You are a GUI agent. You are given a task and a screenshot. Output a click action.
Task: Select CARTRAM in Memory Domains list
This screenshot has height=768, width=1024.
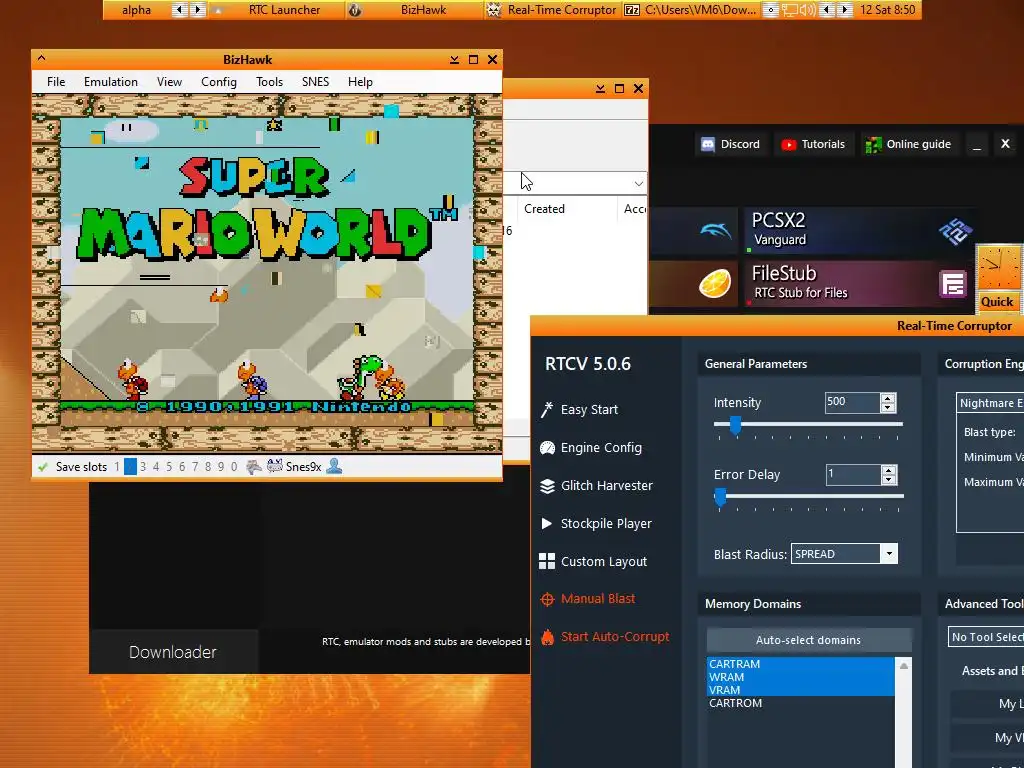[801, 664]
